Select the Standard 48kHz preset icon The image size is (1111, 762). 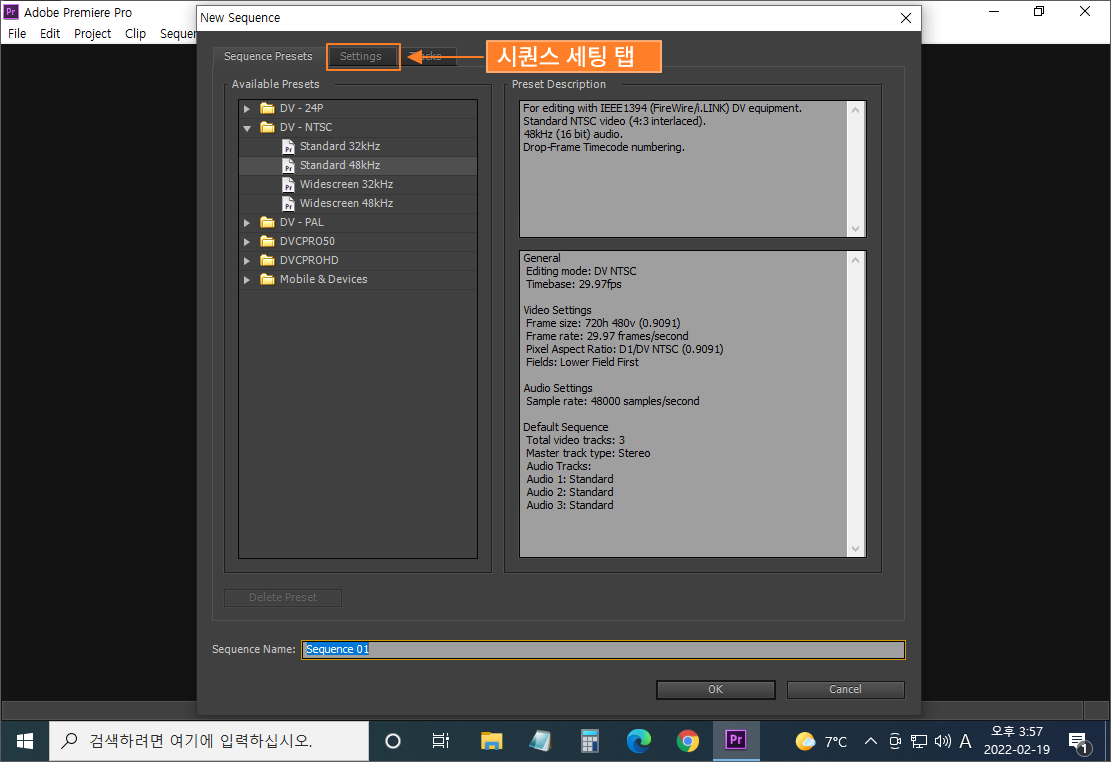[288, 166]
